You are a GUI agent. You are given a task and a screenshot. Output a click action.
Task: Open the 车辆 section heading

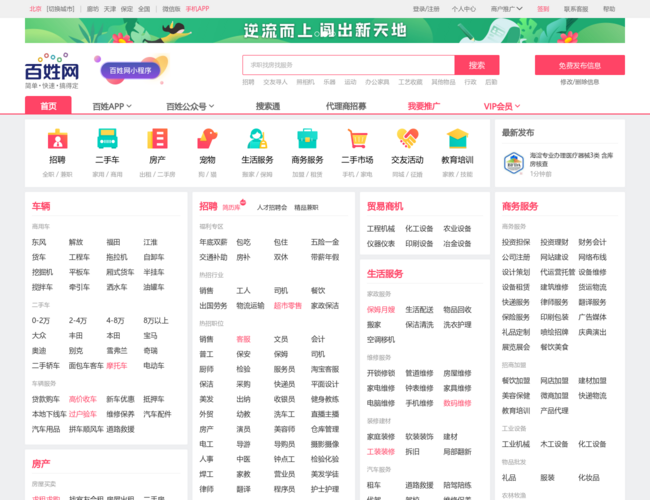pos(41,206)
